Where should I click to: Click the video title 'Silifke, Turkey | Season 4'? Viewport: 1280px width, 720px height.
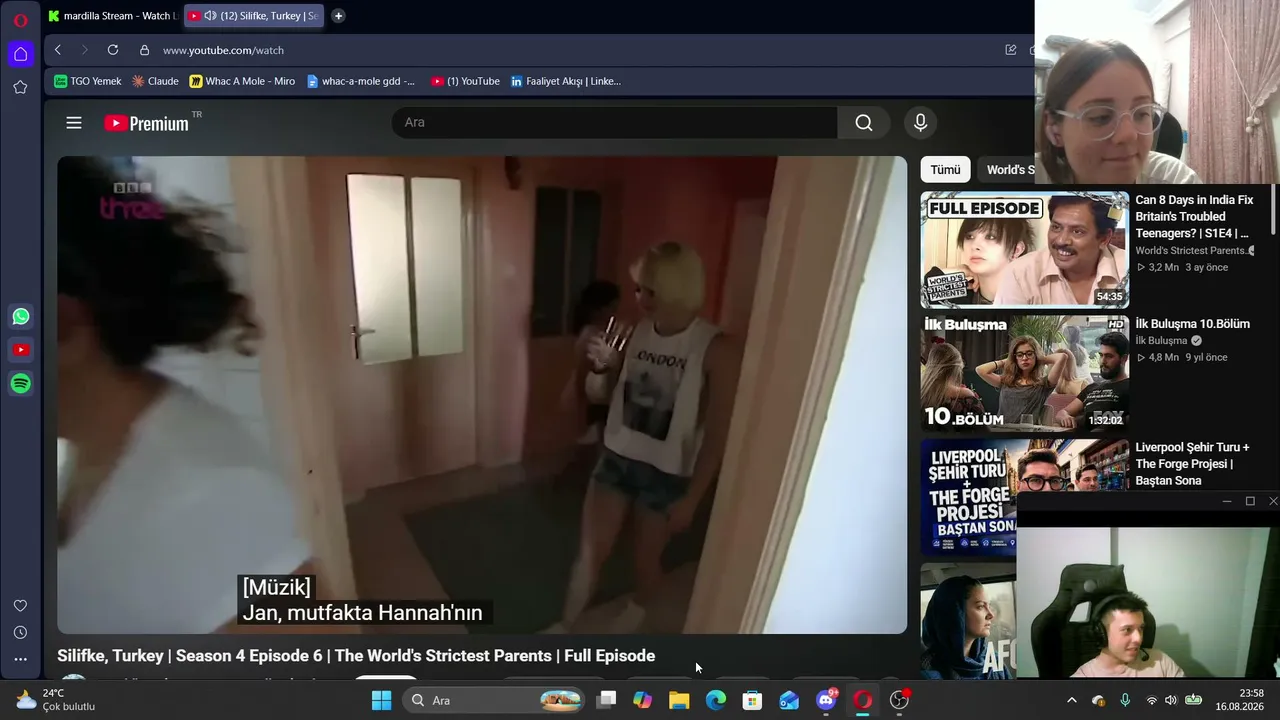(356, 656)
